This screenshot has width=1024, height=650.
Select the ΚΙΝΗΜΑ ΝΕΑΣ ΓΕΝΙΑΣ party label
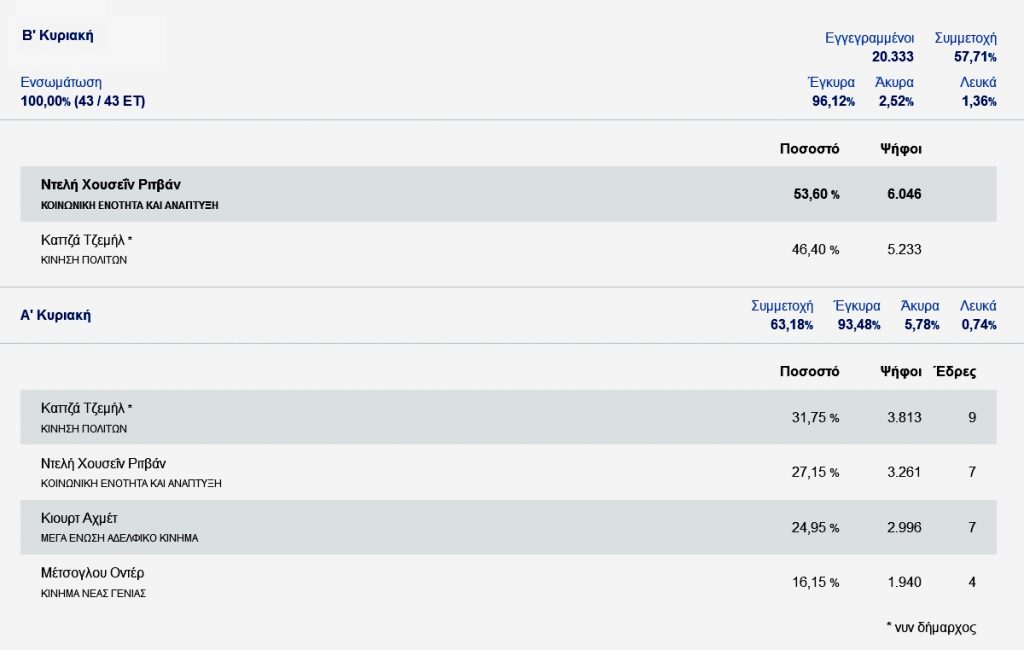(x=94, y=593)
